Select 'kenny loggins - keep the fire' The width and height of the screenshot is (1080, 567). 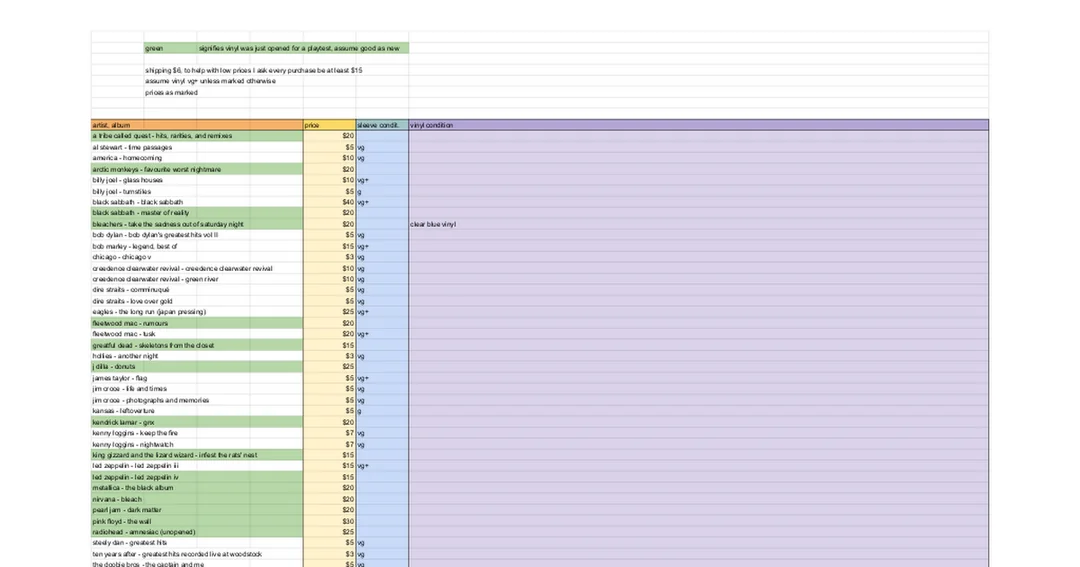[x=197, y=433]
